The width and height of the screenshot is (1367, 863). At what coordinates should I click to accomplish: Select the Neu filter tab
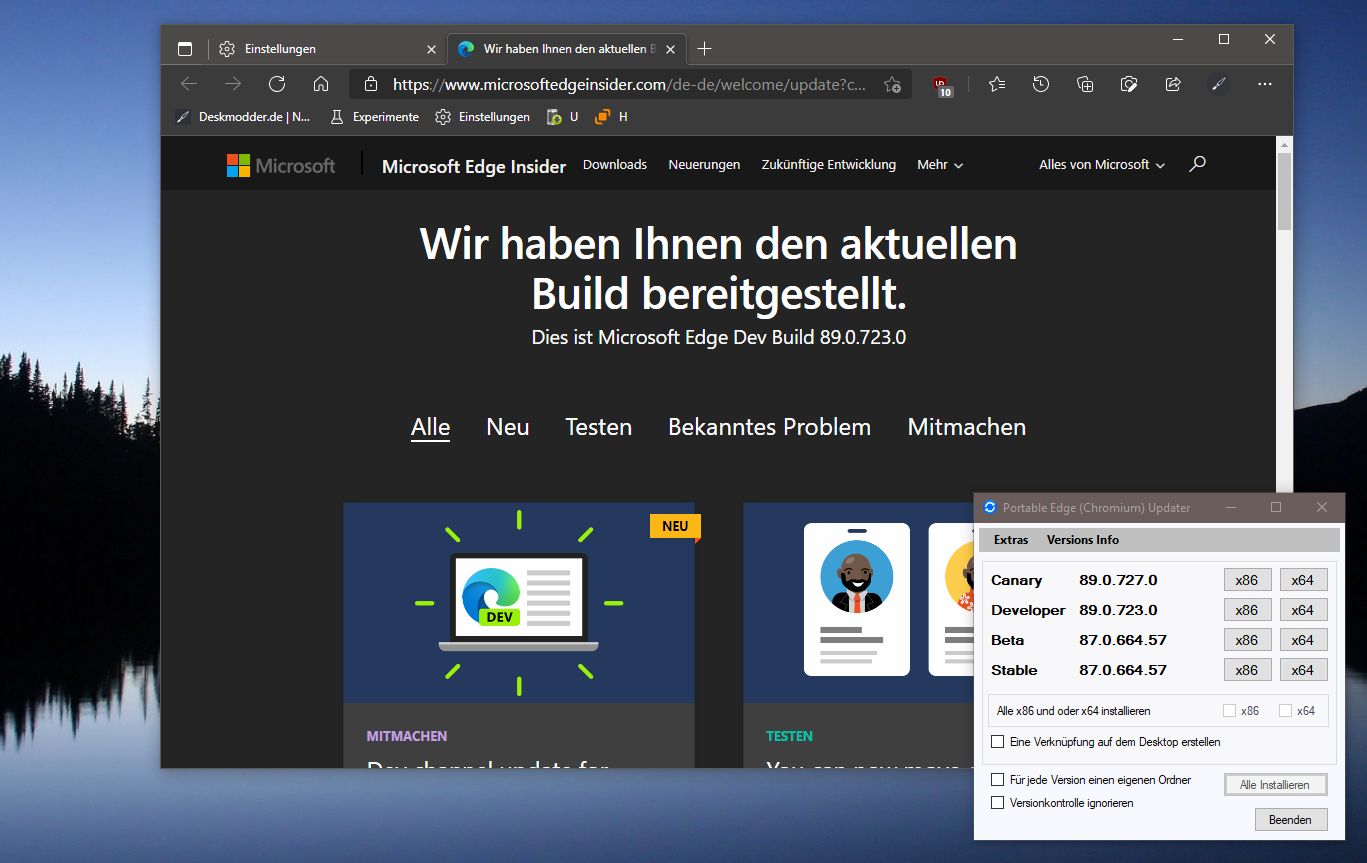(x=508, y=427)
